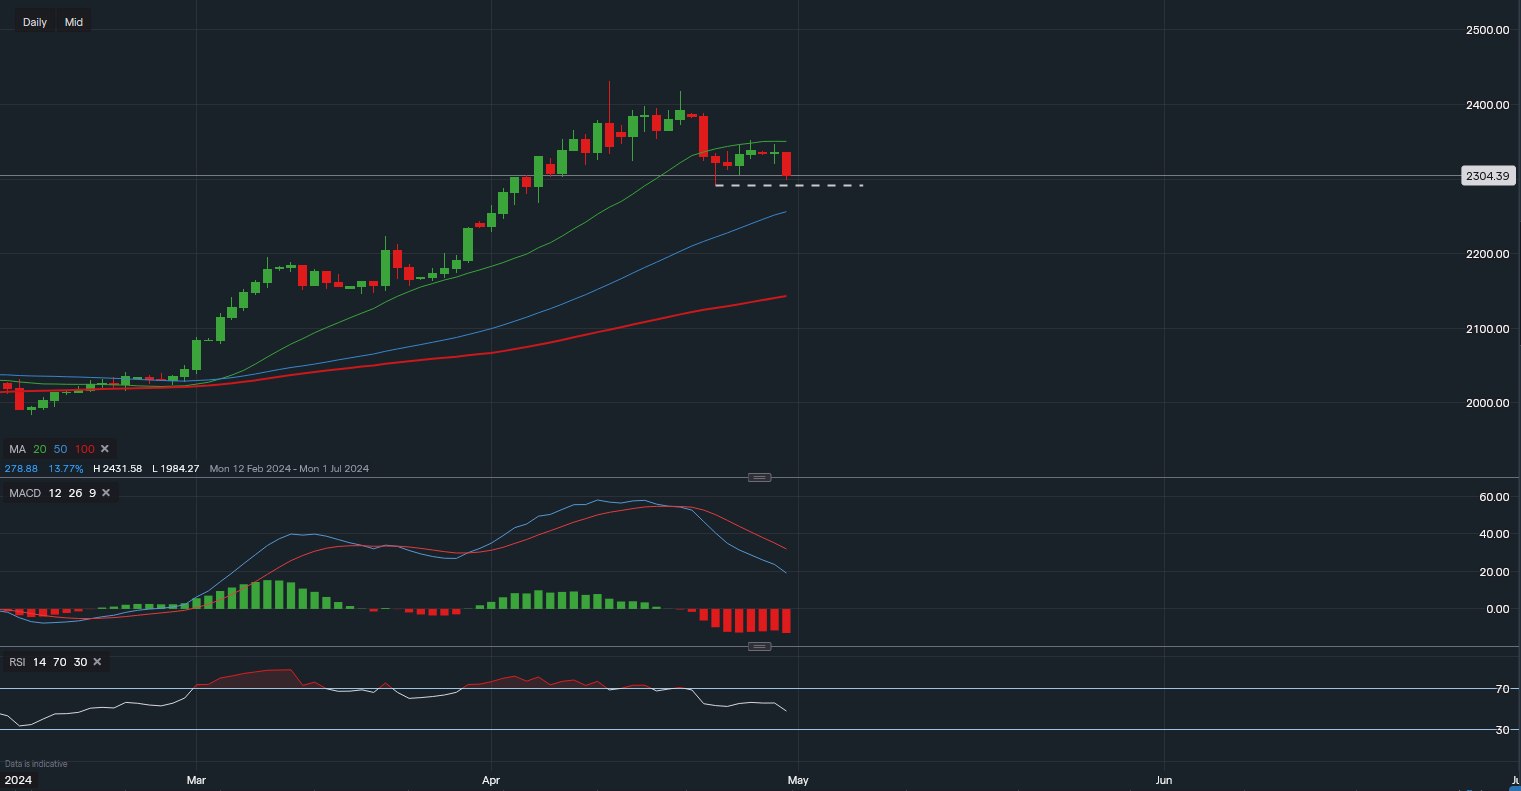Image resolution: width=1521 pixels, height=791 pixels.
Task: Click the grip handle above the MACD pane
Action: 759,477
